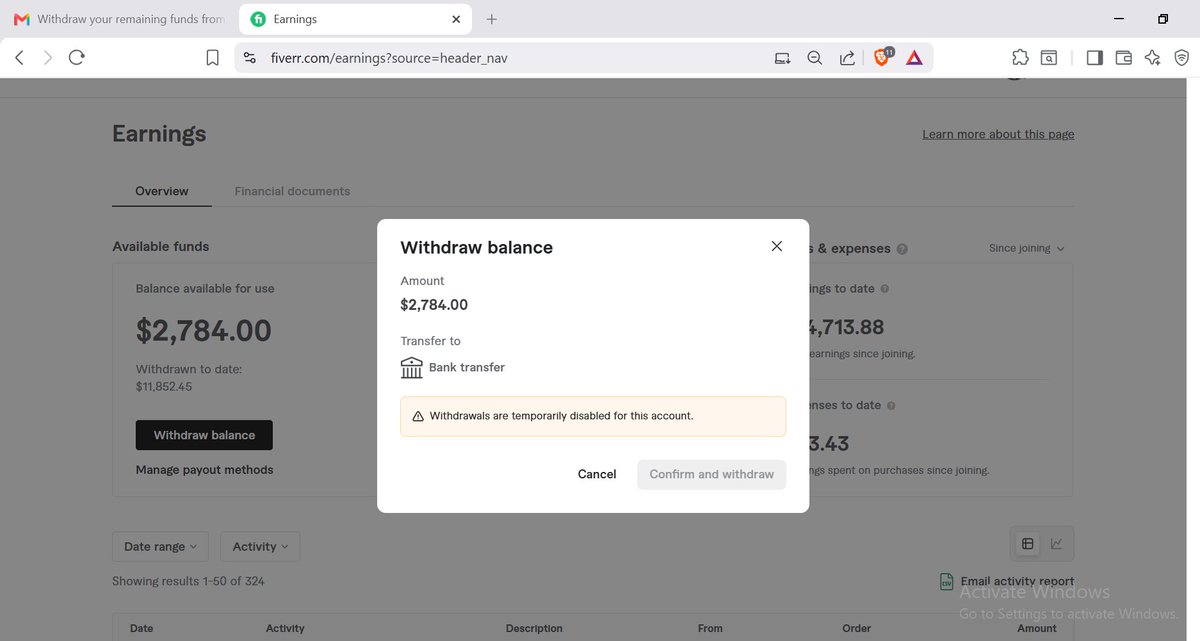Viewport: 1200px width, 641px height.
Task: Open Manage payout methods link
Action: click(x=204, y=470)
